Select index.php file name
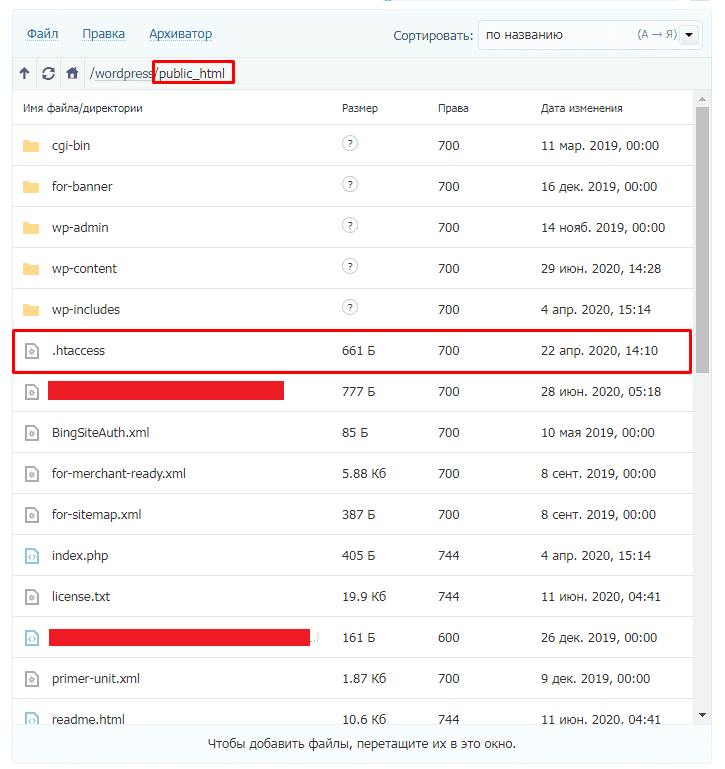The width and height of the screenshot is (725, 769). tap(80, 556)
